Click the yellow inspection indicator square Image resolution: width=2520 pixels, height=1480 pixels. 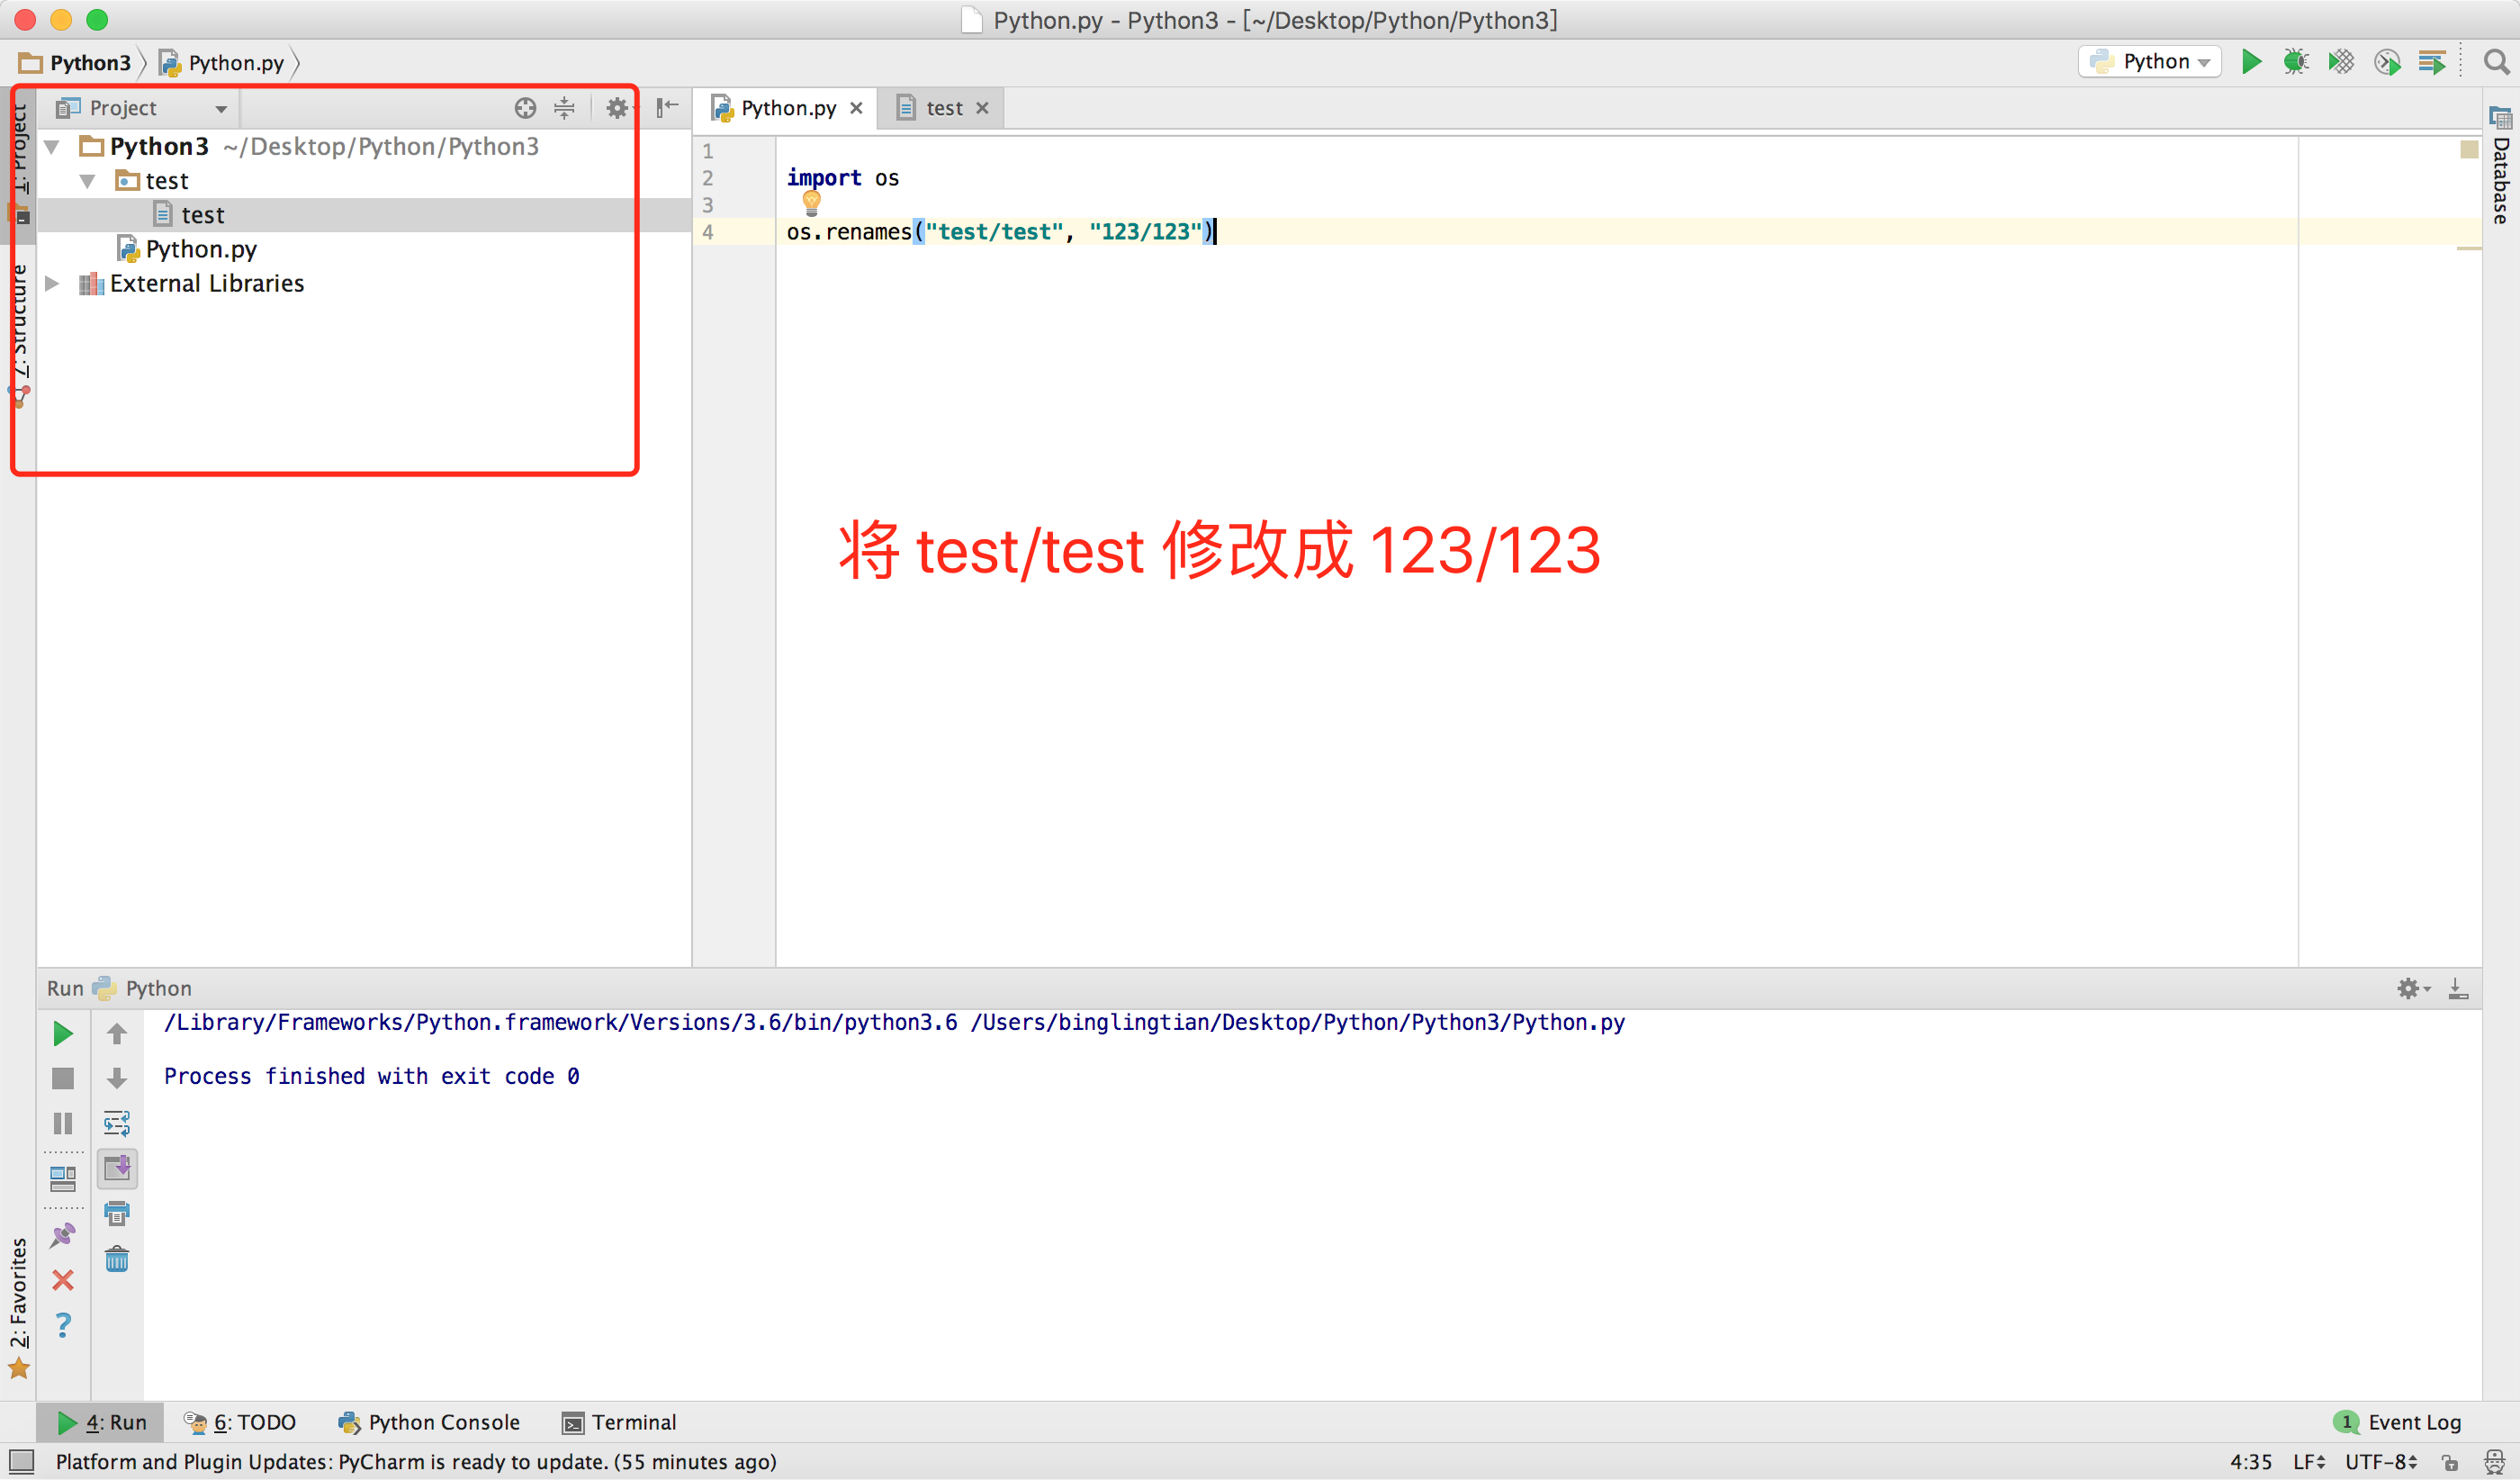(2468, 150)
